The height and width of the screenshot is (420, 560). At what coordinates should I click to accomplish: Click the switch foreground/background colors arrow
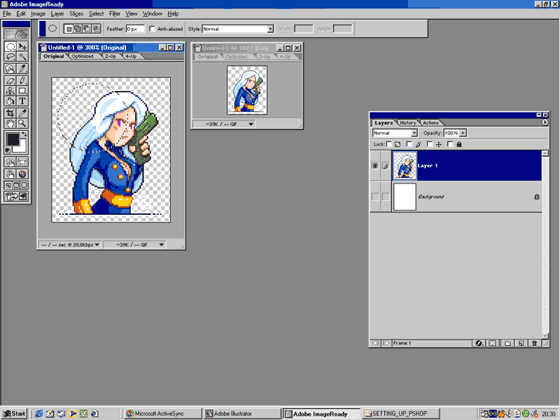24,134
